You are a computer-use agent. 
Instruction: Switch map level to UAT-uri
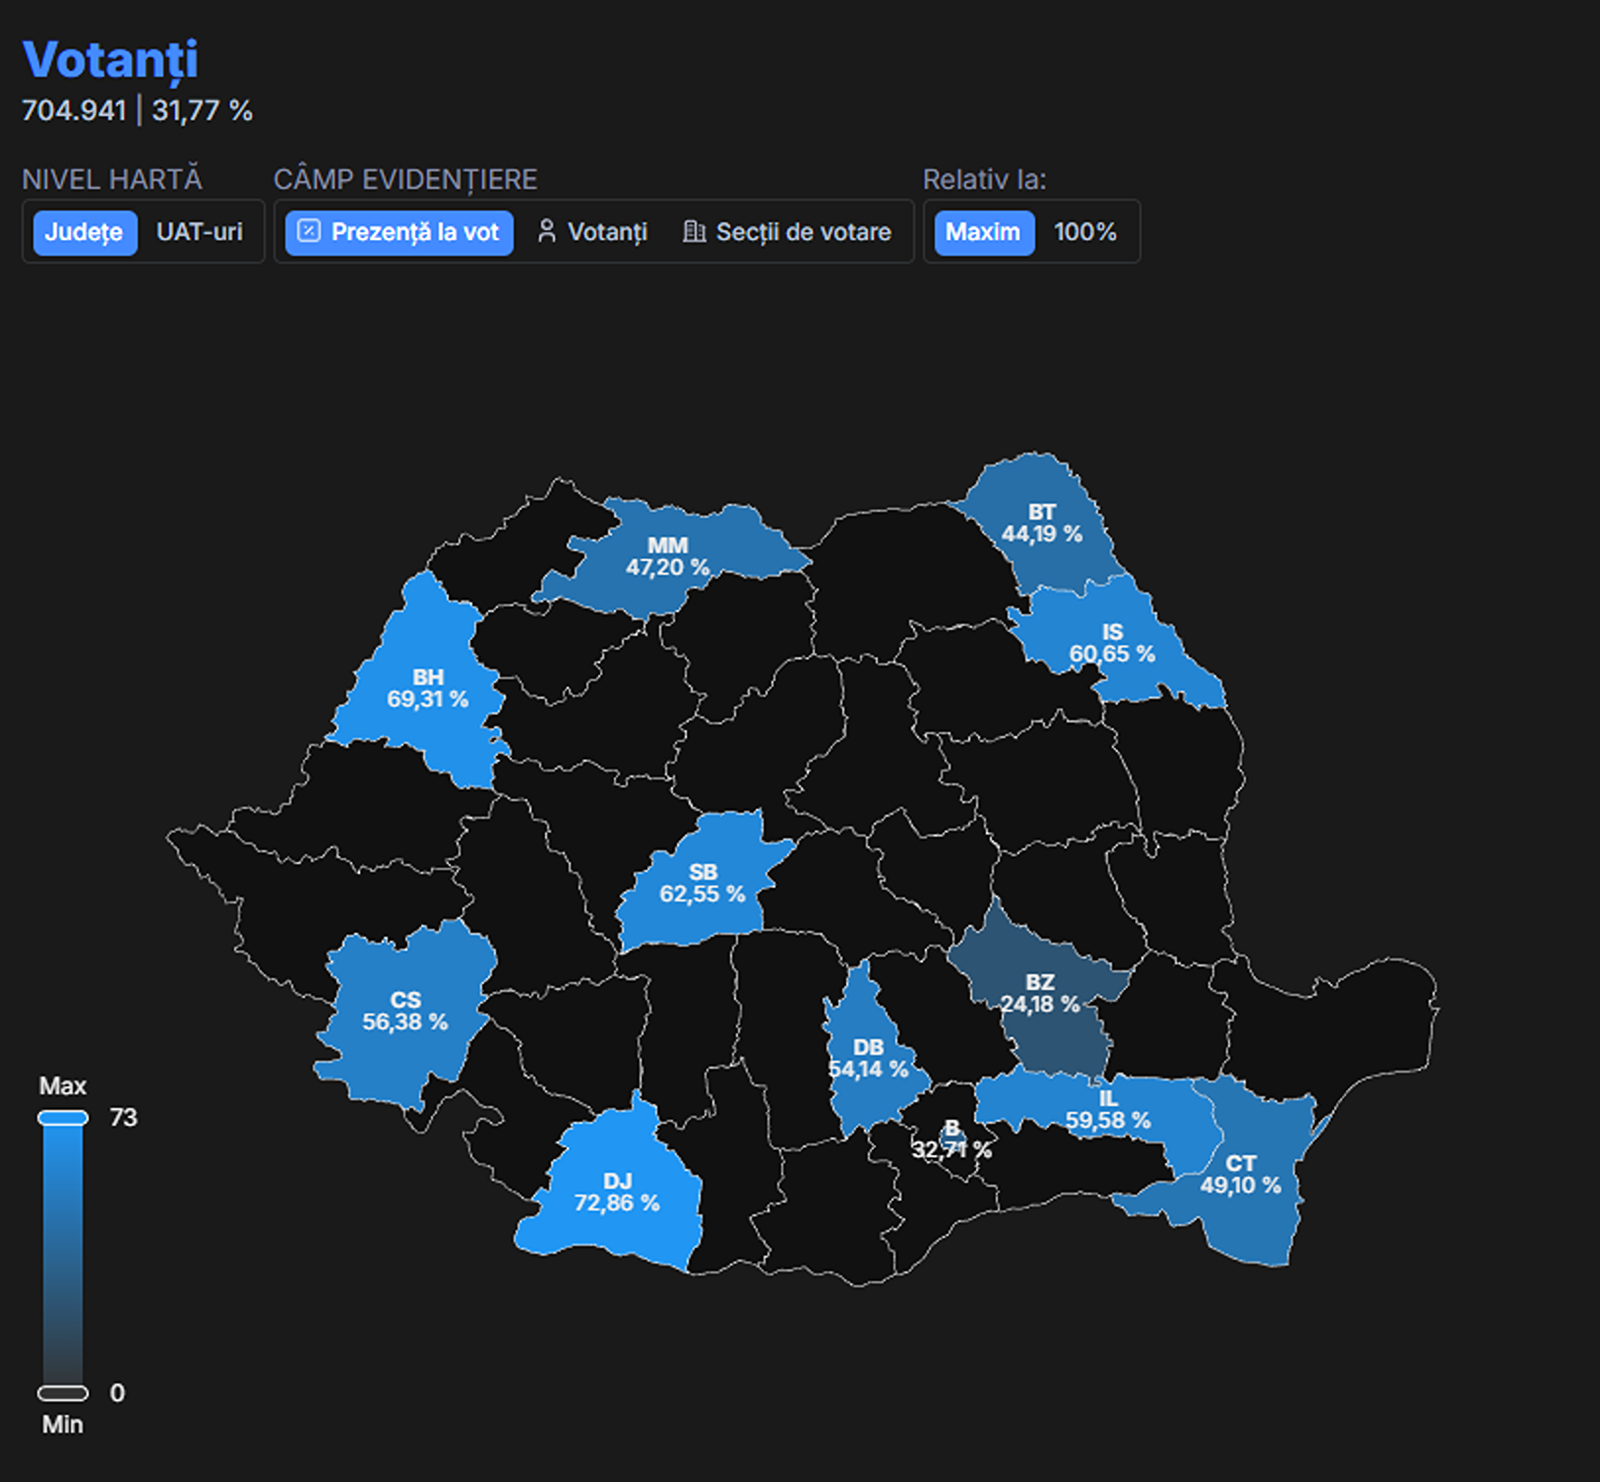(199, 232)
